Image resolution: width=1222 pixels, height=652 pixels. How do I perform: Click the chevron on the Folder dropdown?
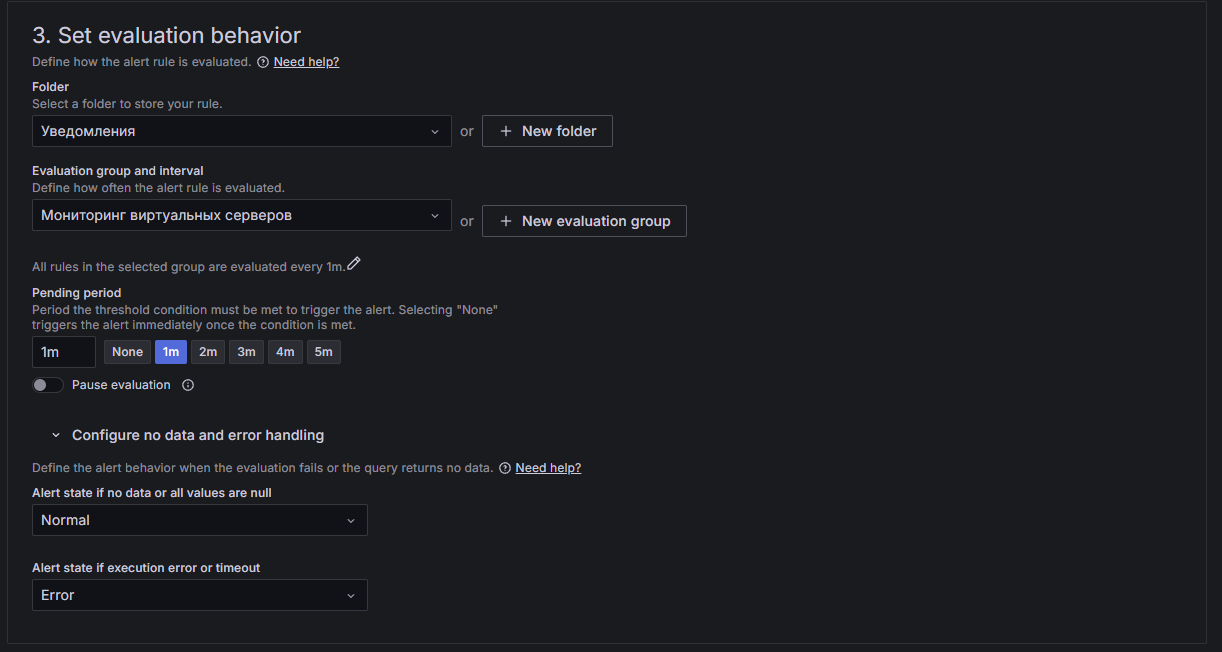click(x=435, y=131)
